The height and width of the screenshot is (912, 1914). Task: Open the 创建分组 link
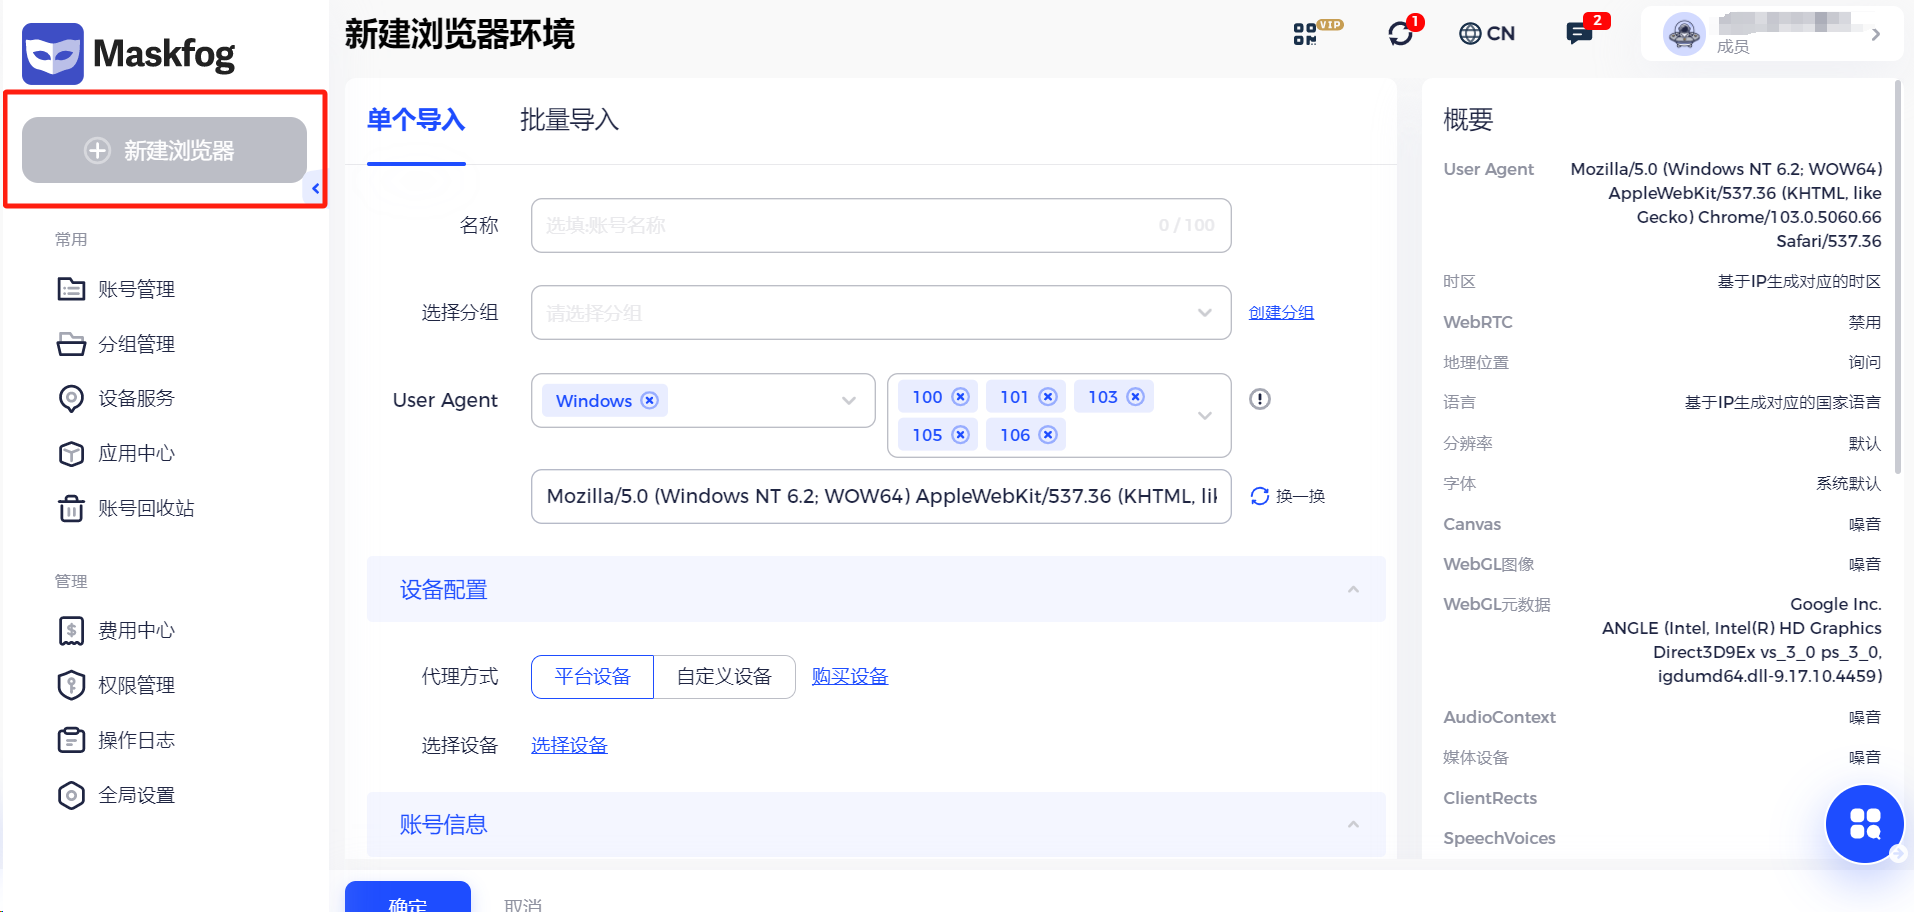coord(1280,312)
